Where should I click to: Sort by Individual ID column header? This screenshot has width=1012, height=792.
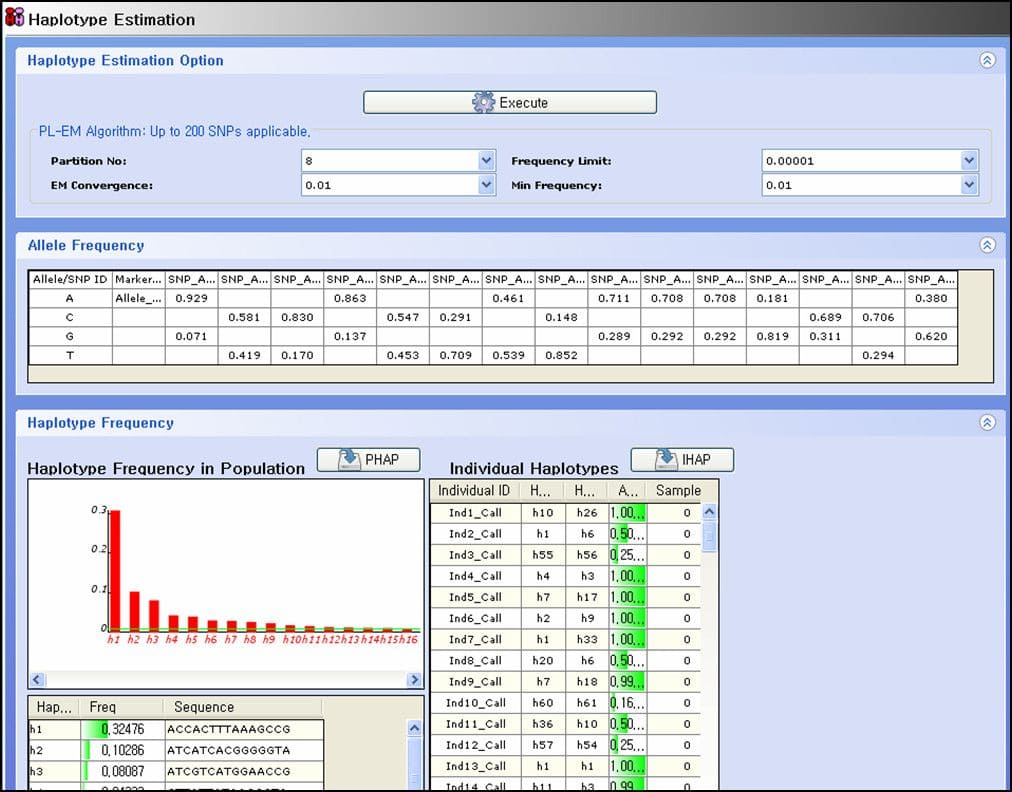click(474, 491)
